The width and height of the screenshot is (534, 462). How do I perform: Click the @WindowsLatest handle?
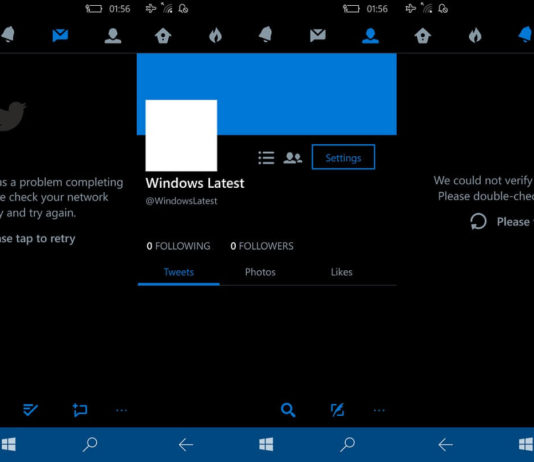point(181,201)
